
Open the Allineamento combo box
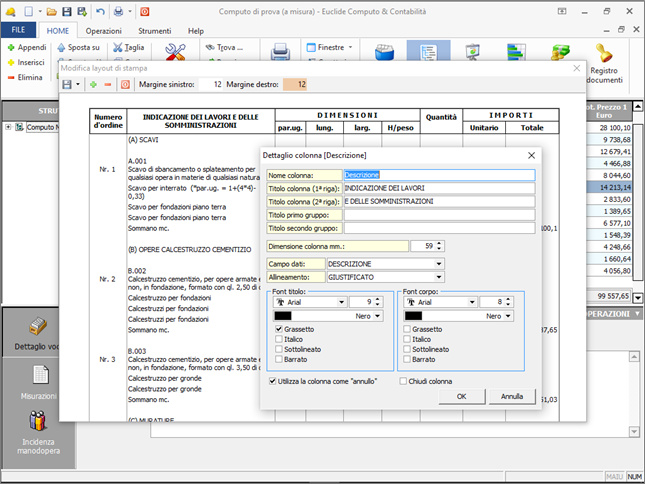pos(439,277)
